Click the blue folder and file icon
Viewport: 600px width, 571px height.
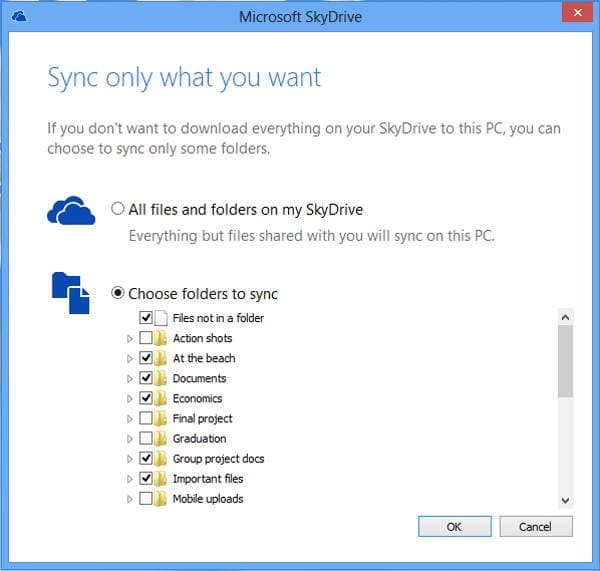[71, 294]
